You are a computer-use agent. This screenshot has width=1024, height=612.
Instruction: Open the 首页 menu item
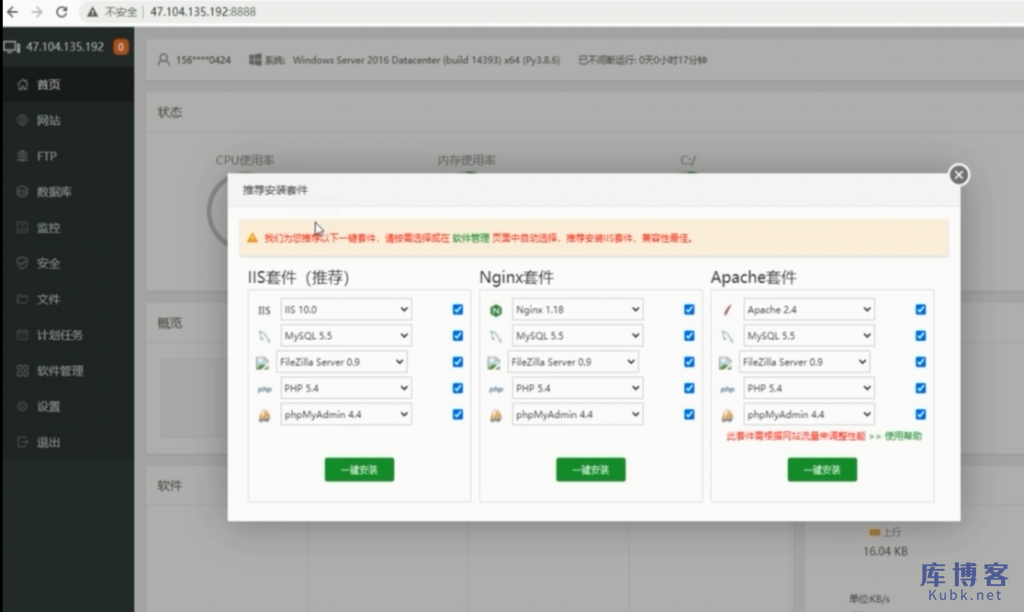pos(69,84)
